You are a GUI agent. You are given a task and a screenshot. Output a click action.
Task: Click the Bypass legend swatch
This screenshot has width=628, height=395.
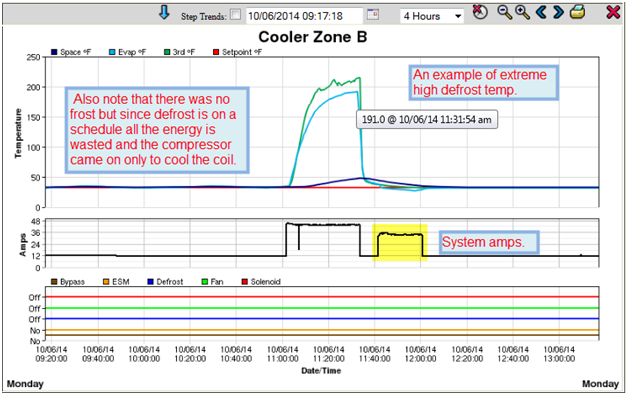click(54, 282)
